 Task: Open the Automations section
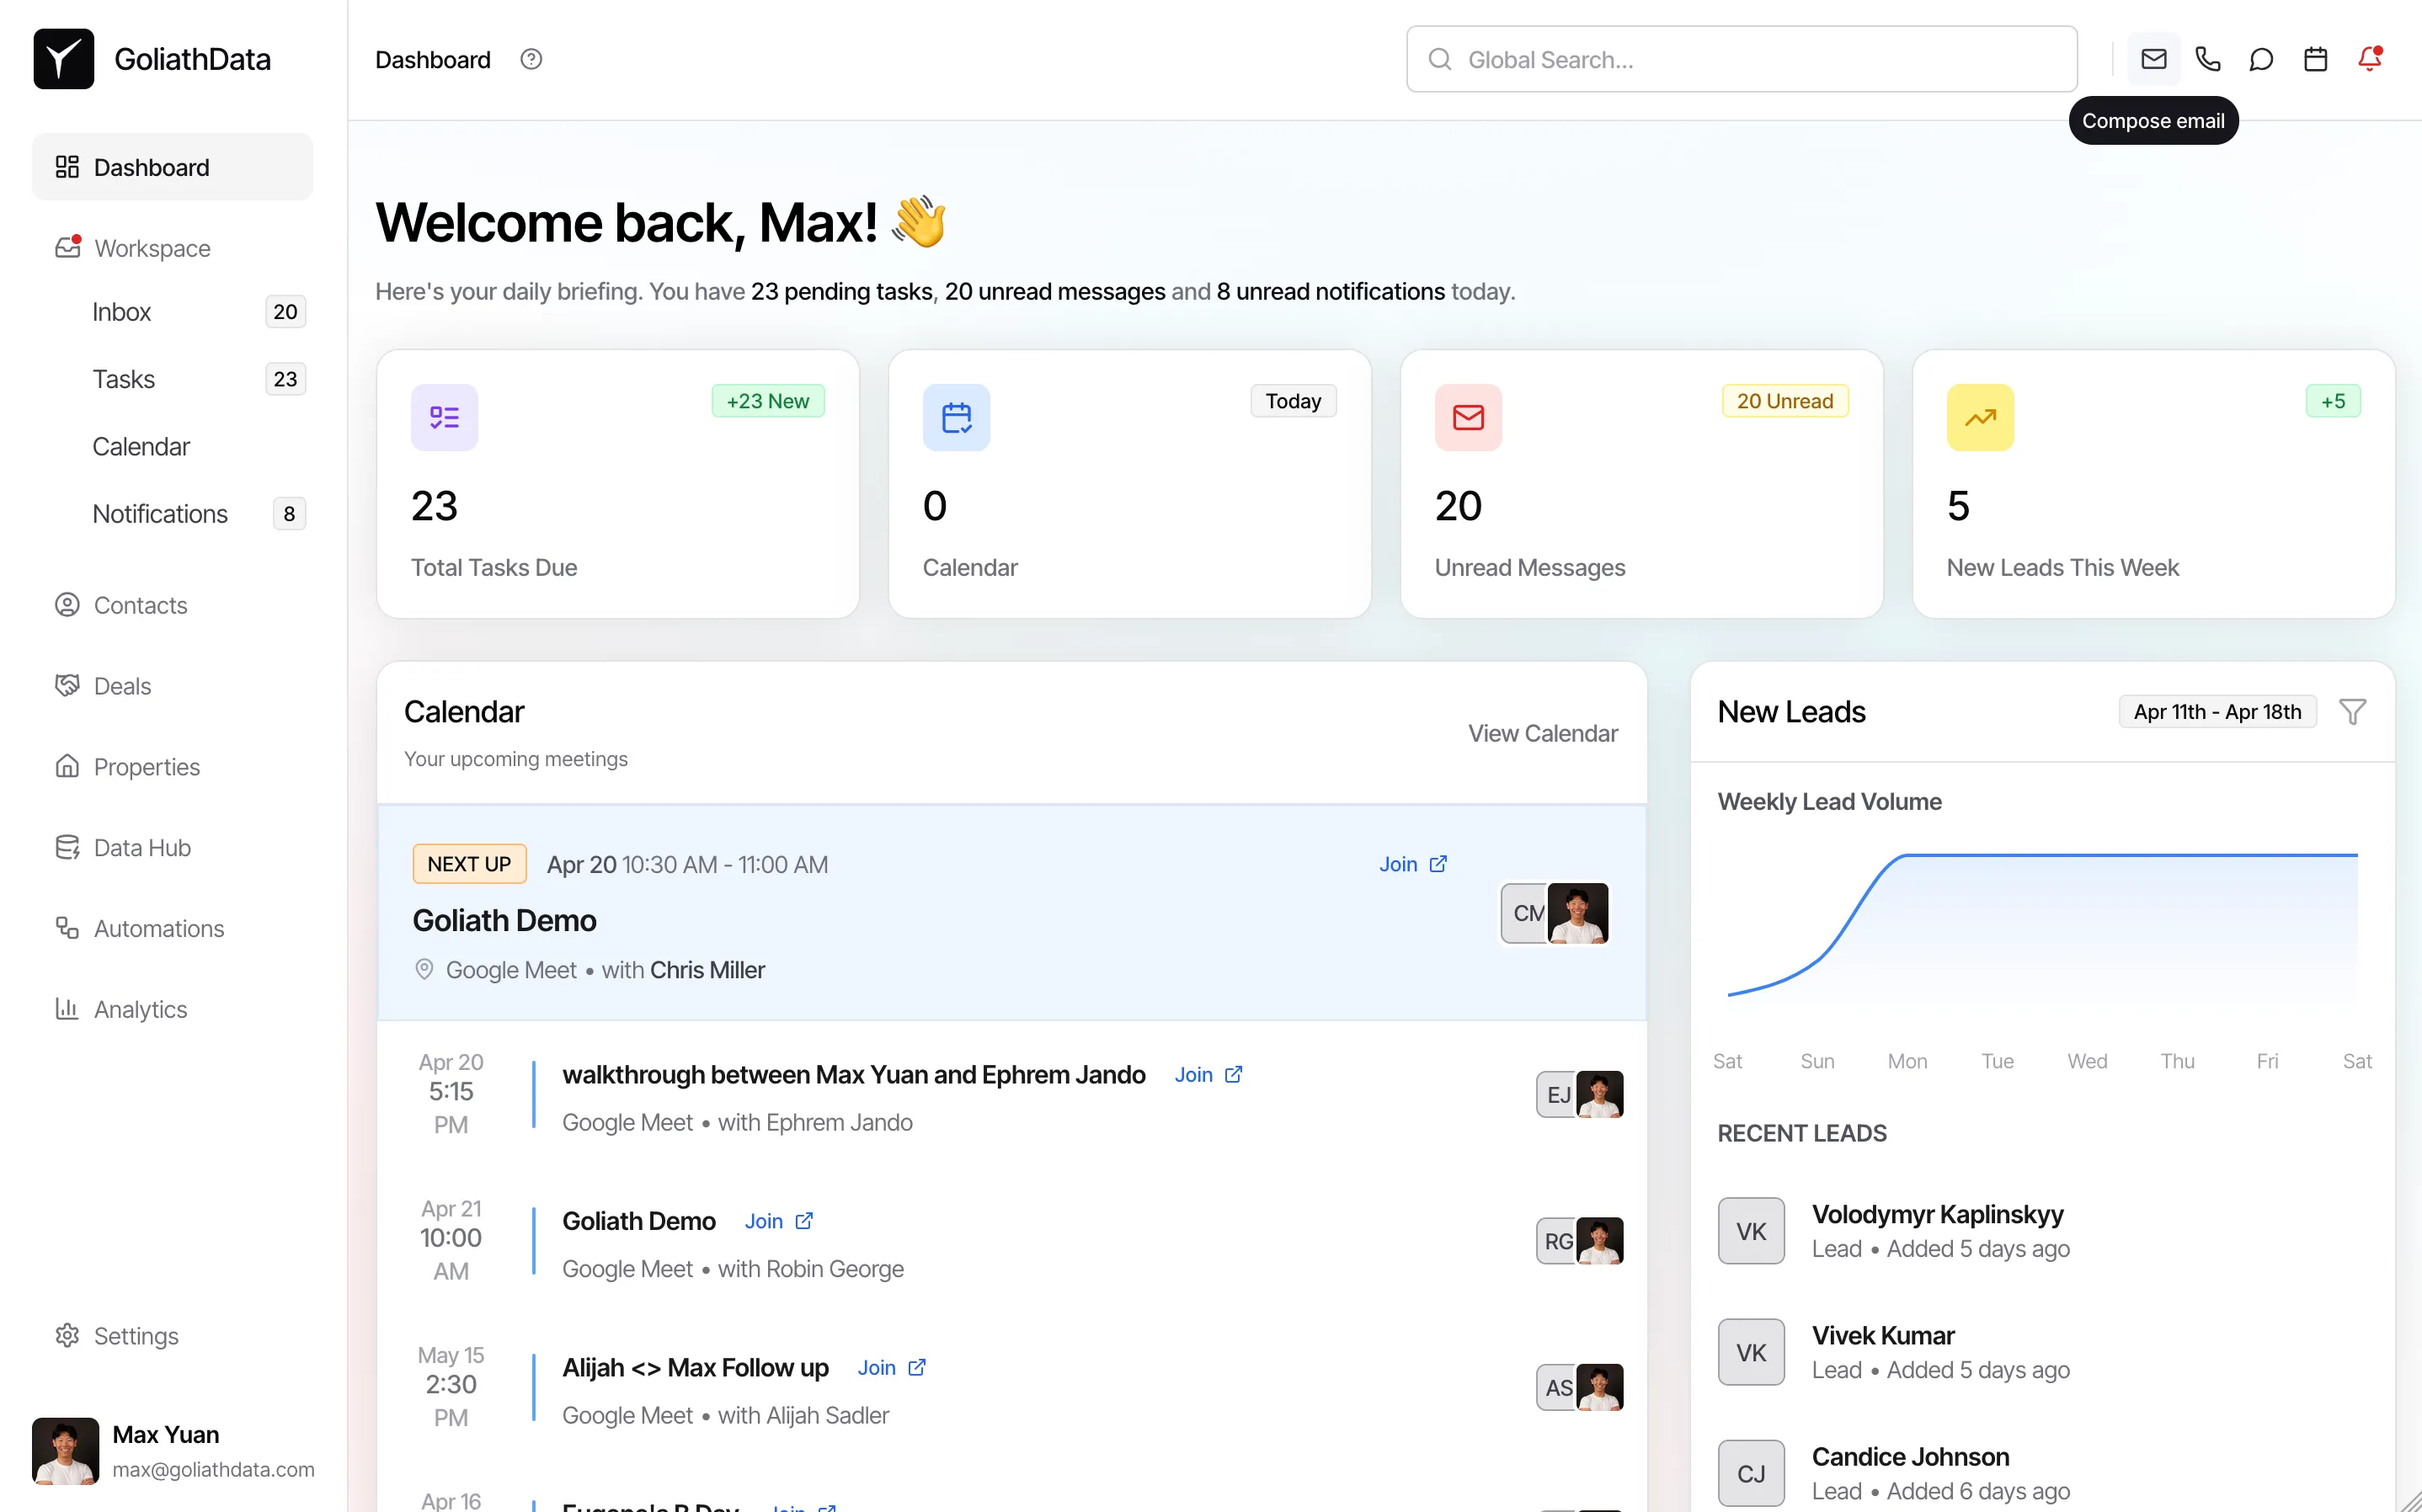point(158,928)
